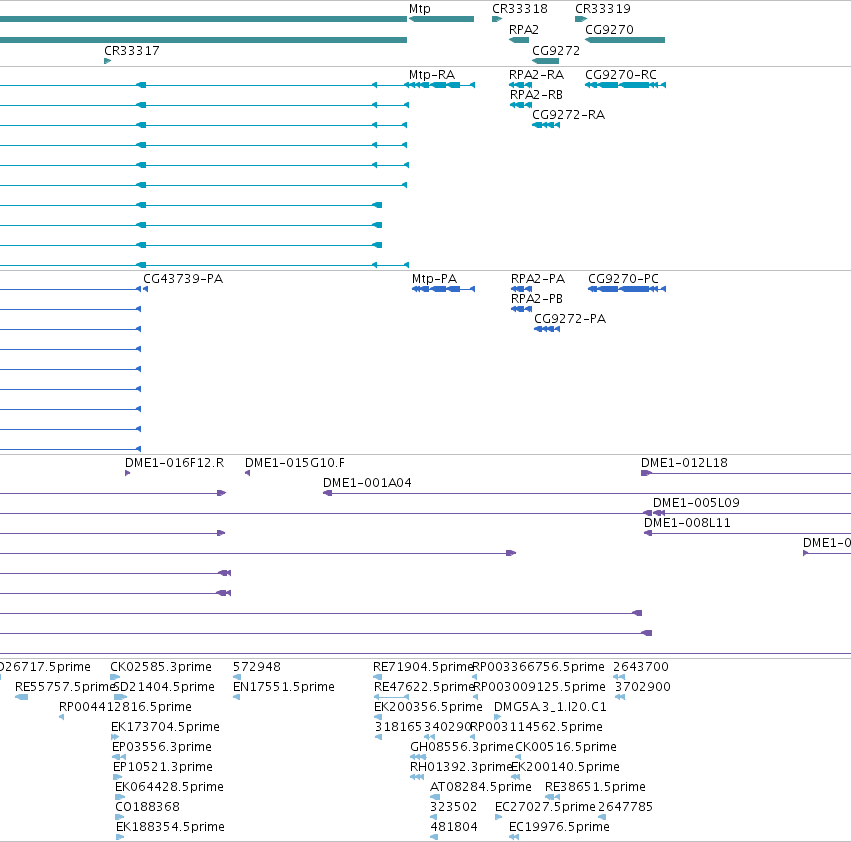Image resolution: width=851 pixels, height=842 pixels.
Task: Select the RPA2-RA transcript label
Action: [536, 74]
